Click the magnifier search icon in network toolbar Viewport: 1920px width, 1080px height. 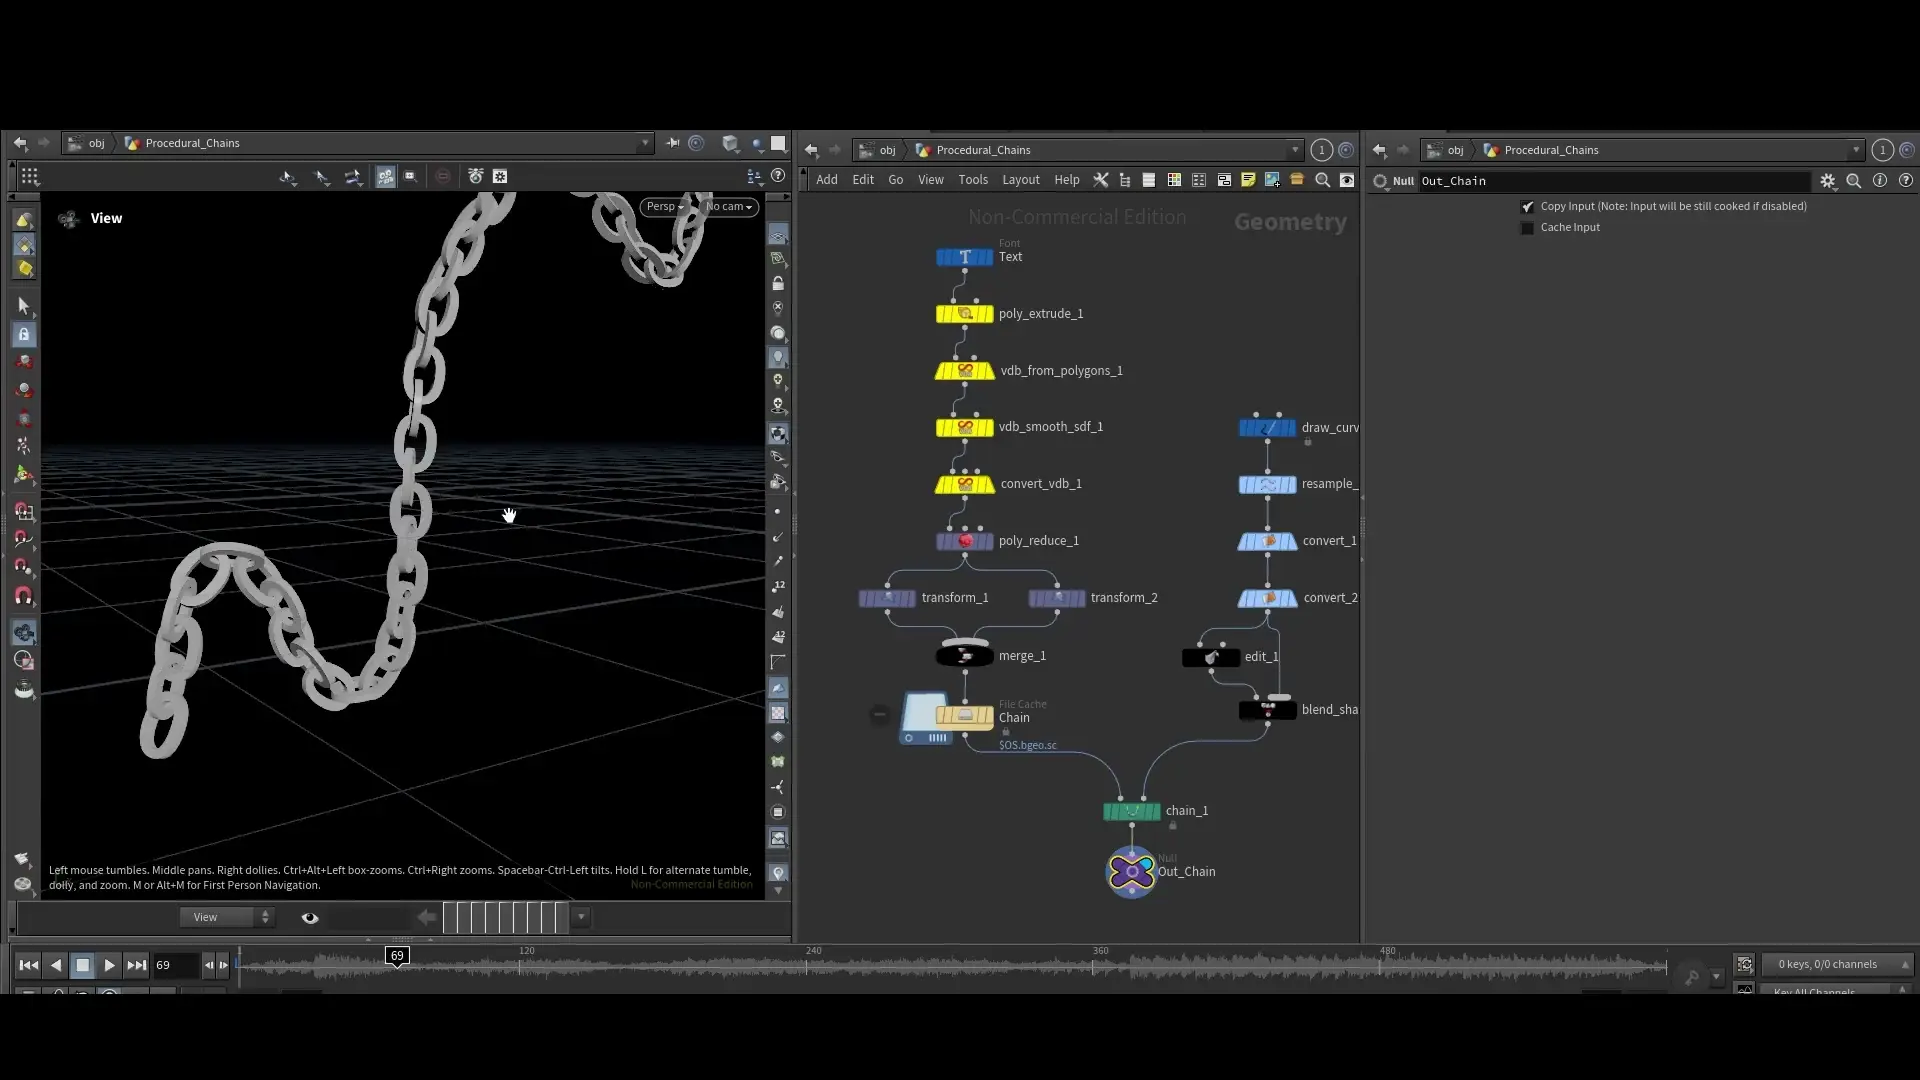pos(1322,180)
